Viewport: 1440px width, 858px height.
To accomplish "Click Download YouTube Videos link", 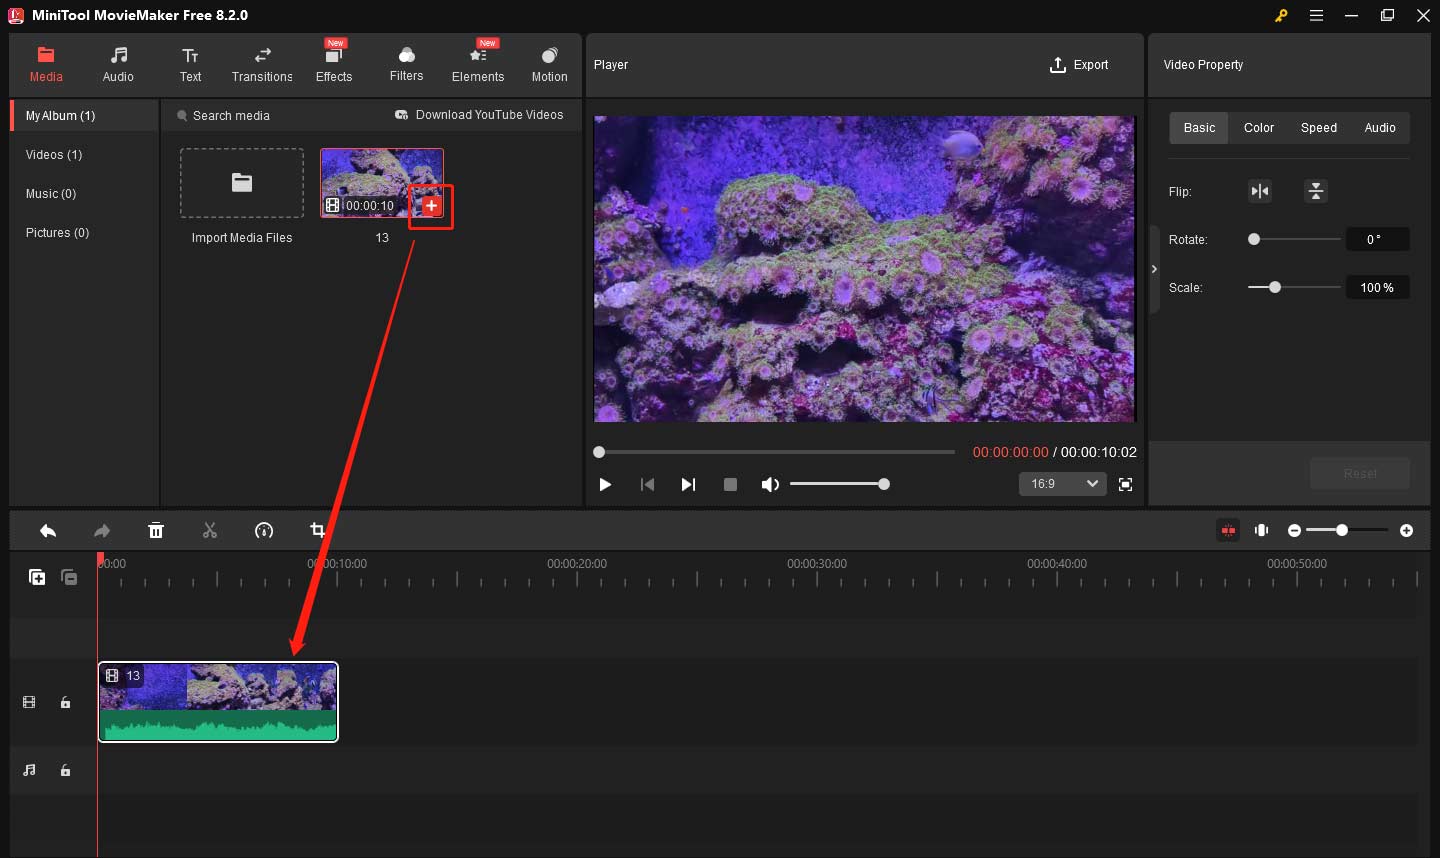I will point(479,115).
